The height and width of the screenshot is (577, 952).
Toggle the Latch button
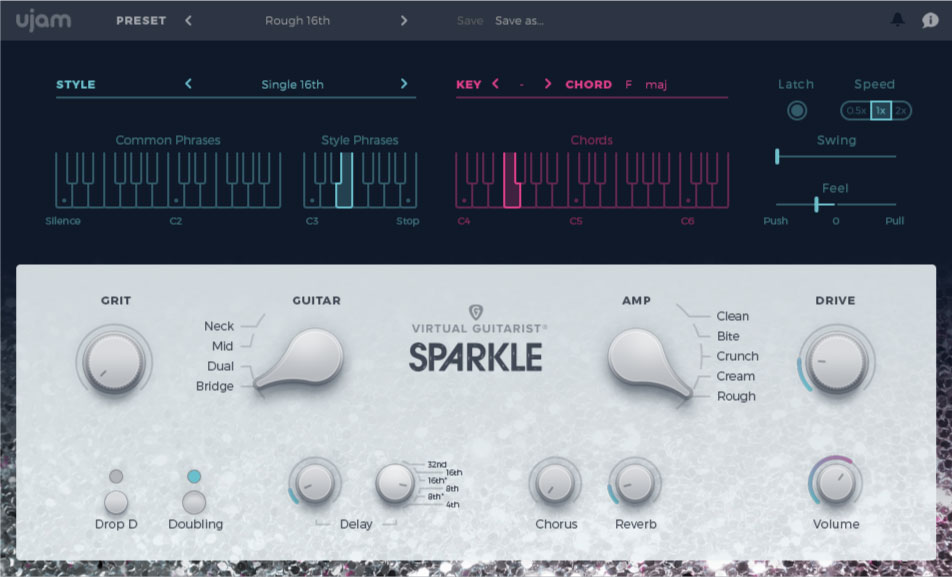tap(797, 111)
